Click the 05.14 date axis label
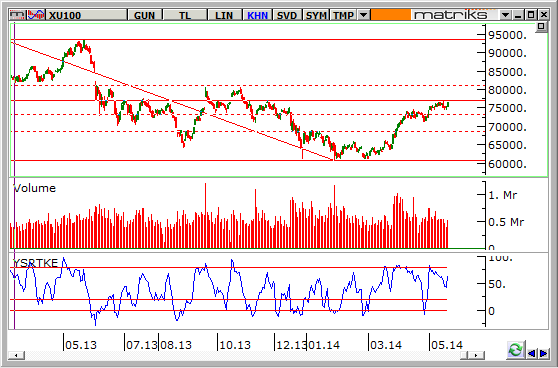 coord(447,345)
